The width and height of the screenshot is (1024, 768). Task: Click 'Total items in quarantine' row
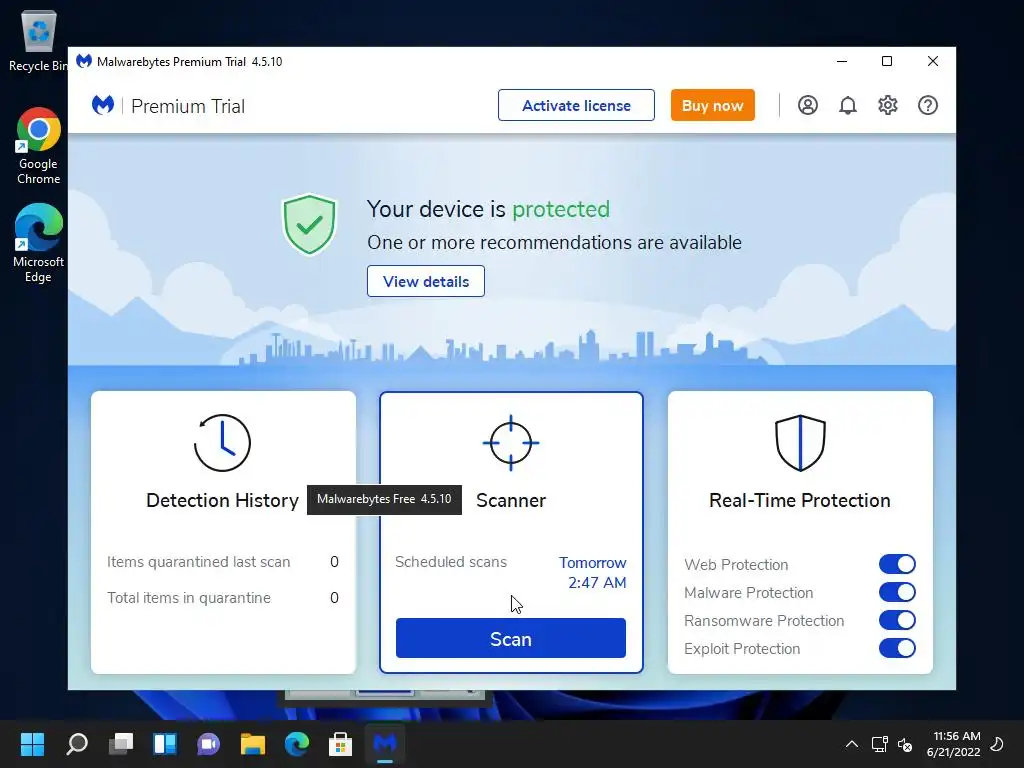click(x=223, y=598)
